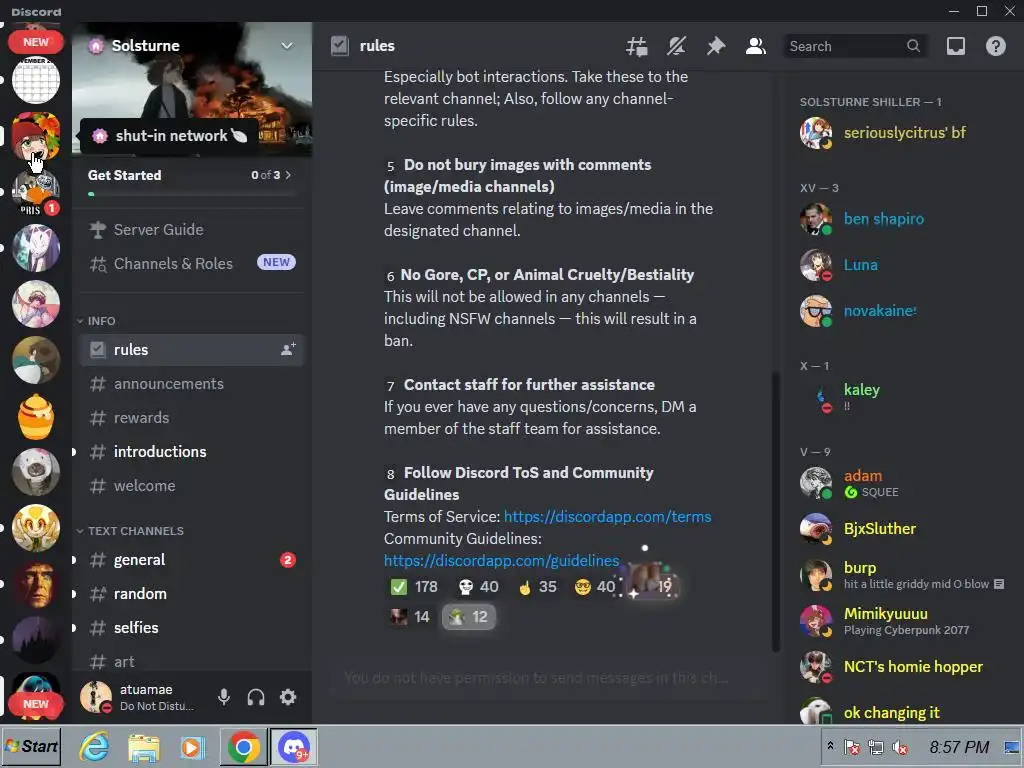This screenshot has width=1024, height=768.
Task: Mute microphone in user panel
Action: [224, 697]
